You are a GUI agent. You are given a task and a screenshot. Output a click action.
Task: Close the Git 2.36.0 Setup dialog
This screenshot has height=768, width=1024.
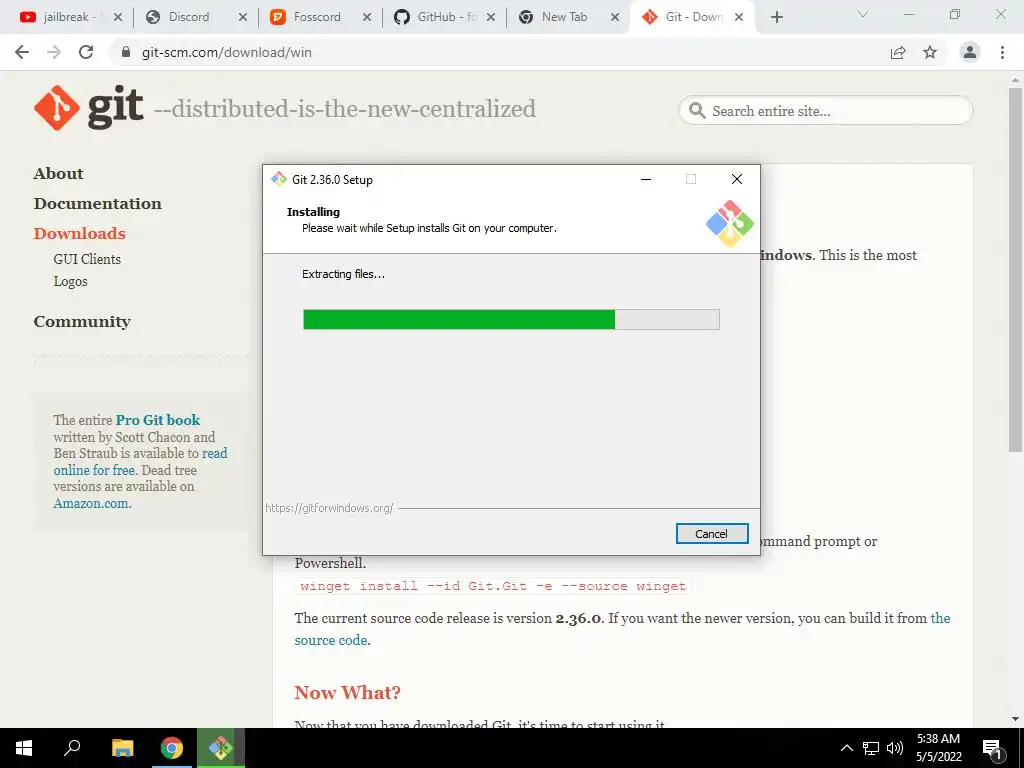(737, 180)
